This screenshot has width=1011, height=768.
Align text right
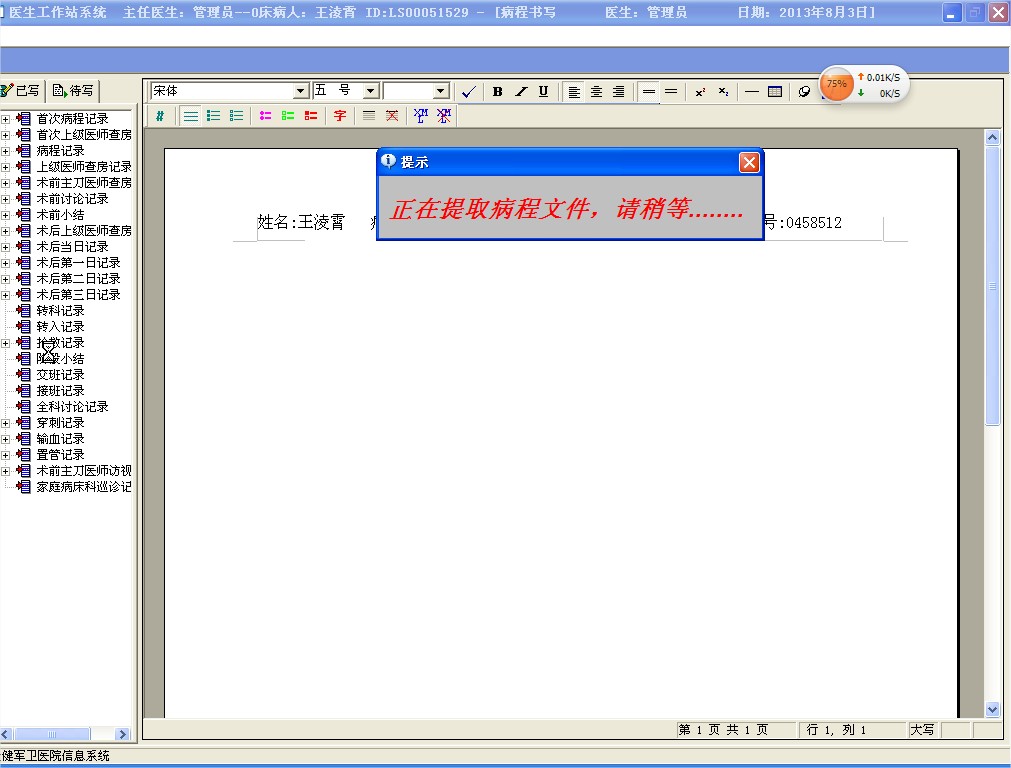(618, 92)
